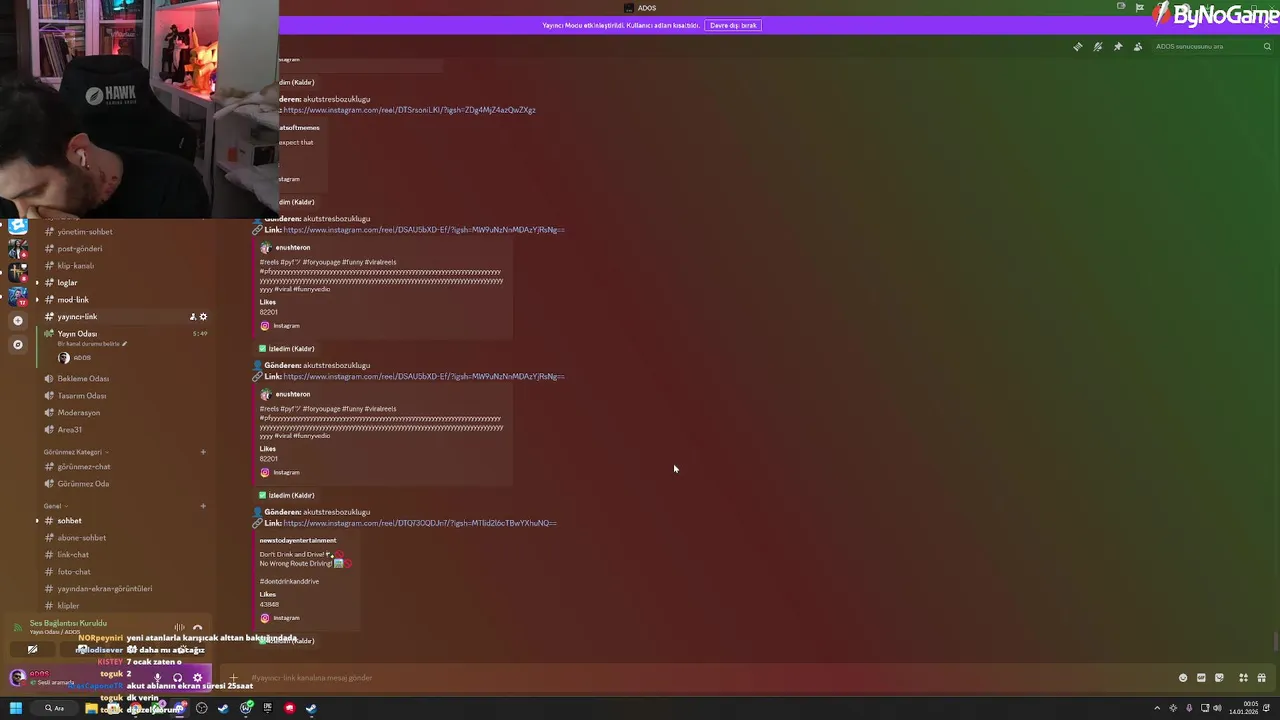Open the discover servers compass icon
The height and width of the screenshot is (720, 1280).
tap(17, 345)
